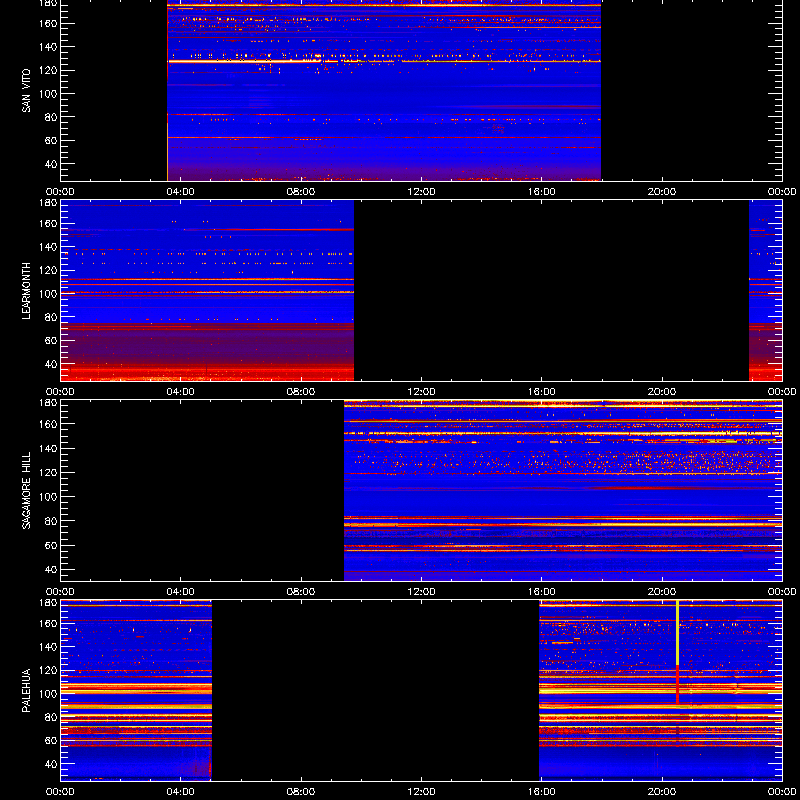The height and width of the screenshot is (800, 800).
Task: Click the 08:00 label under Palehua panel
Action: [301, 792]
